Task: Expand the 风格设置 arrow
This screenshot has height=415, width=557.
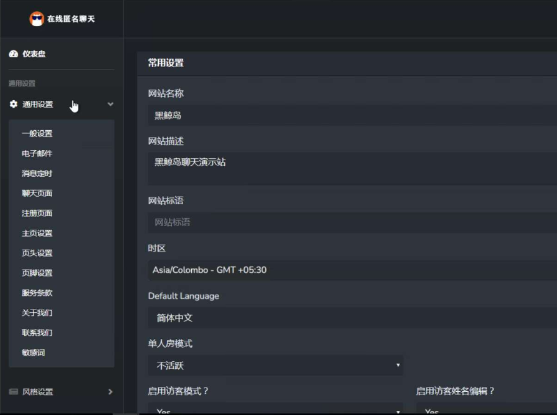Action: click(x=110, y=392)
